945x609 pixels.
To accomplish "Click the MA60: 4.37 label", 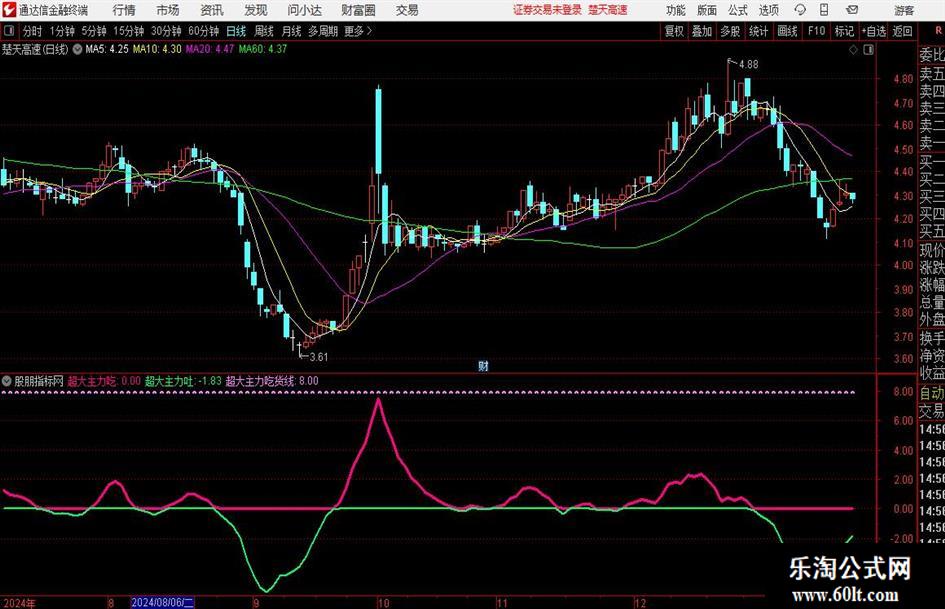I will click(x=263, y=49).
